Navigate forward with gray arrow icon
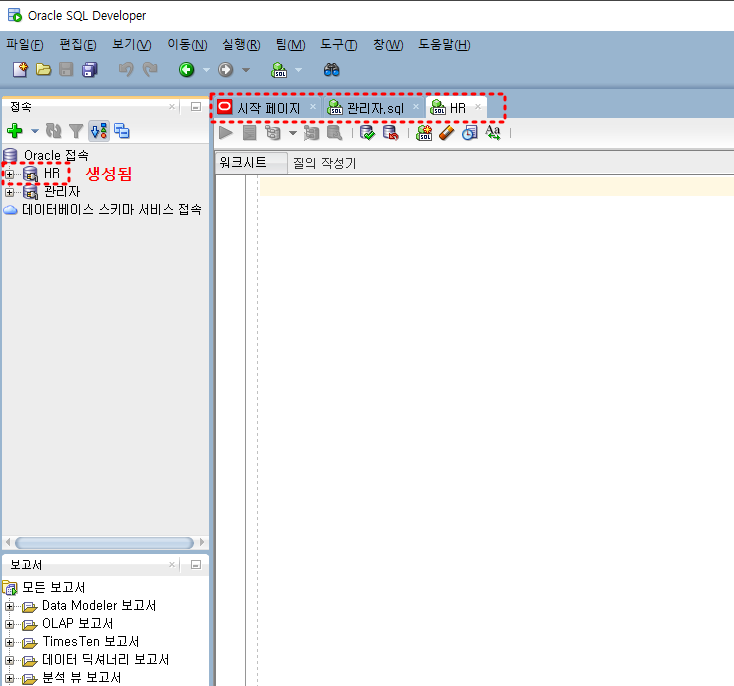 [226, 70]
